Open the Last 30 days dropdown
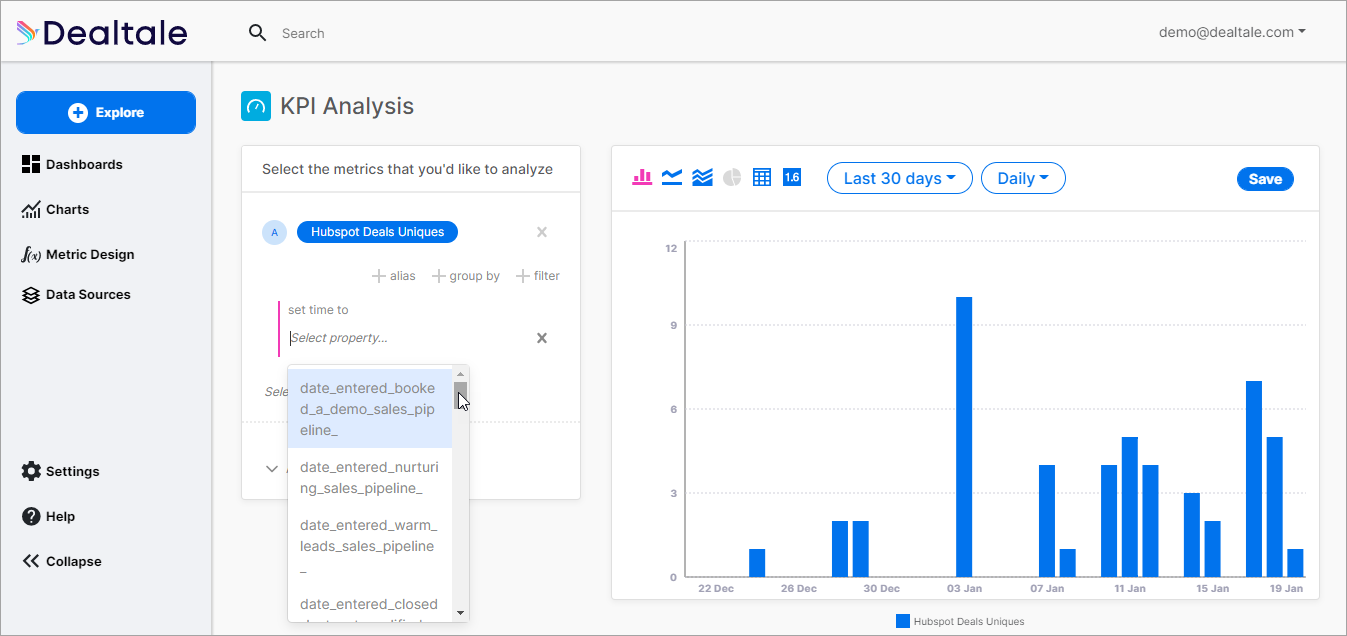 coord(899,178)
